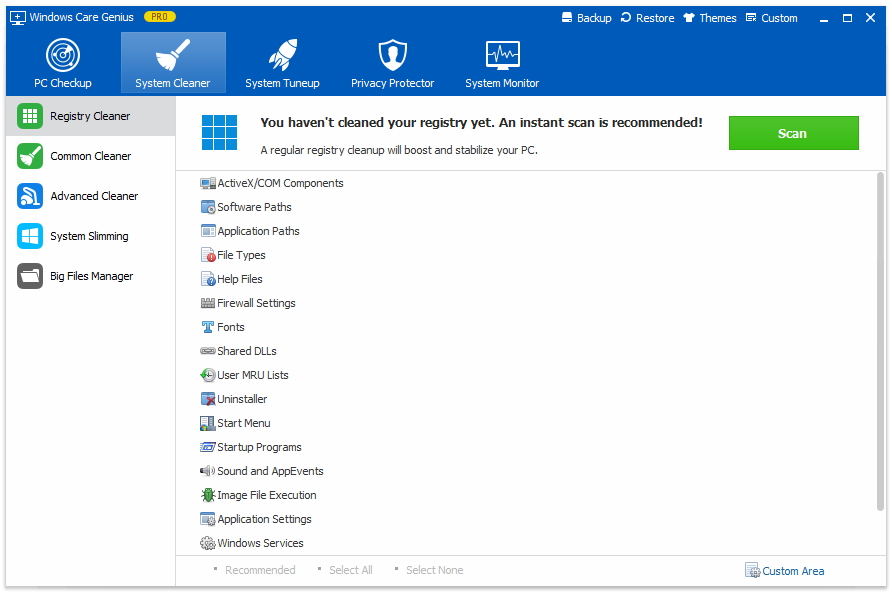Open Backup in the title bar

pos(587,18)
